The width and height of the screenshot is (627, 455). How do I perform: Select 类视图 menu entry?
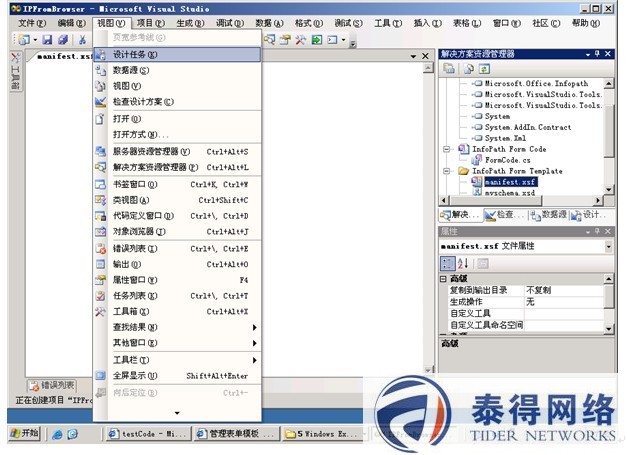[177, 200]
